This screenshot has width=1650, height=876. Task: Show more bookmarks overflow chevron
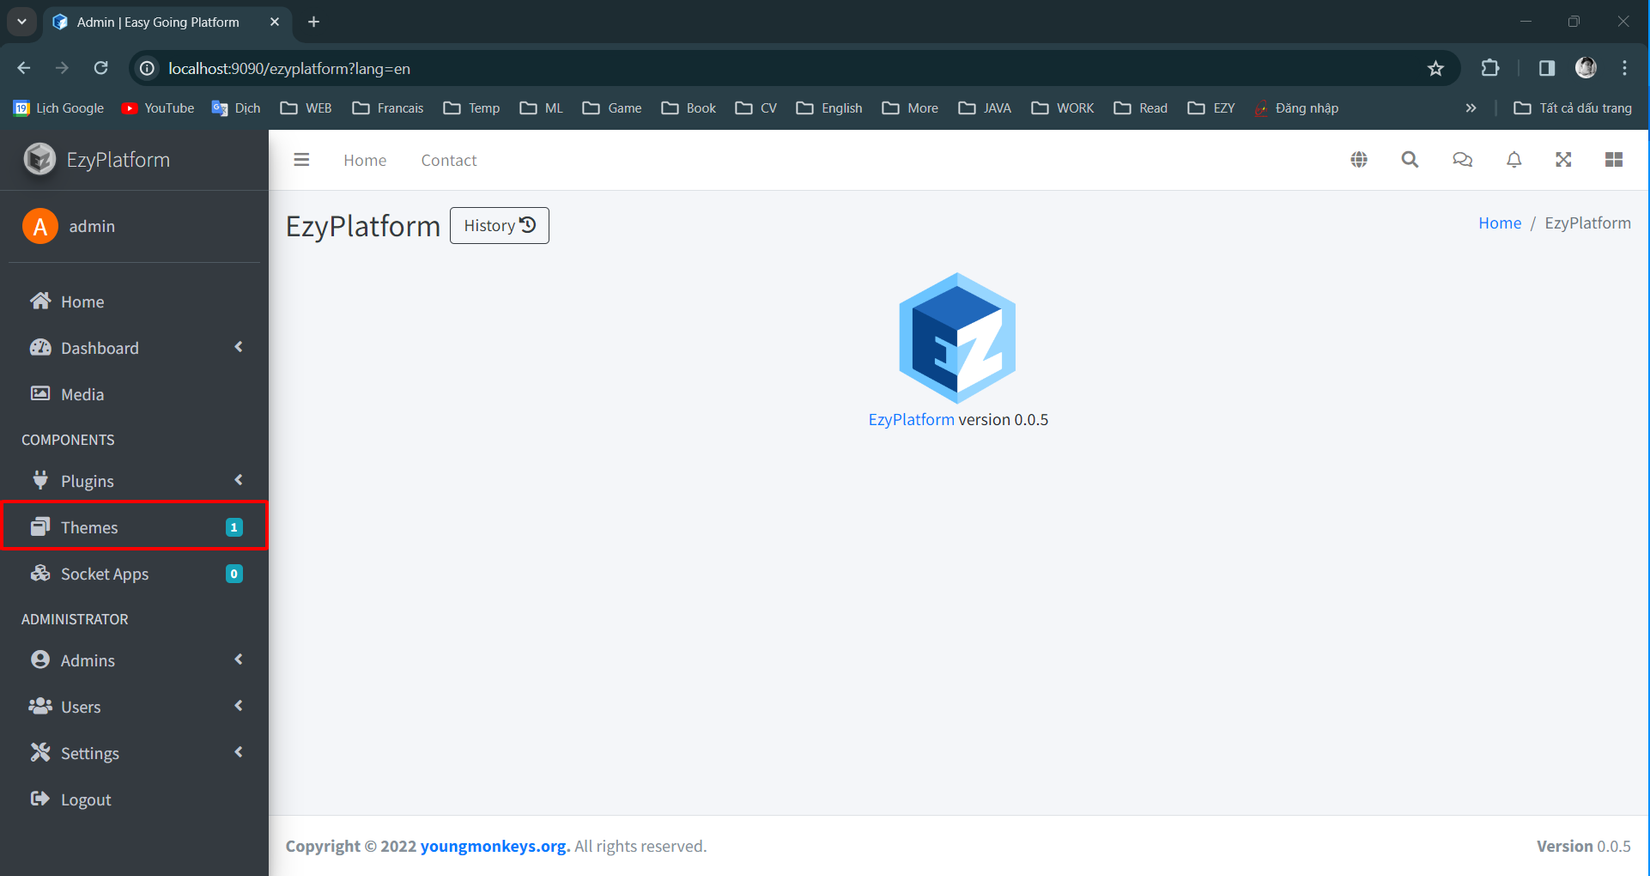coord(1471,108)
